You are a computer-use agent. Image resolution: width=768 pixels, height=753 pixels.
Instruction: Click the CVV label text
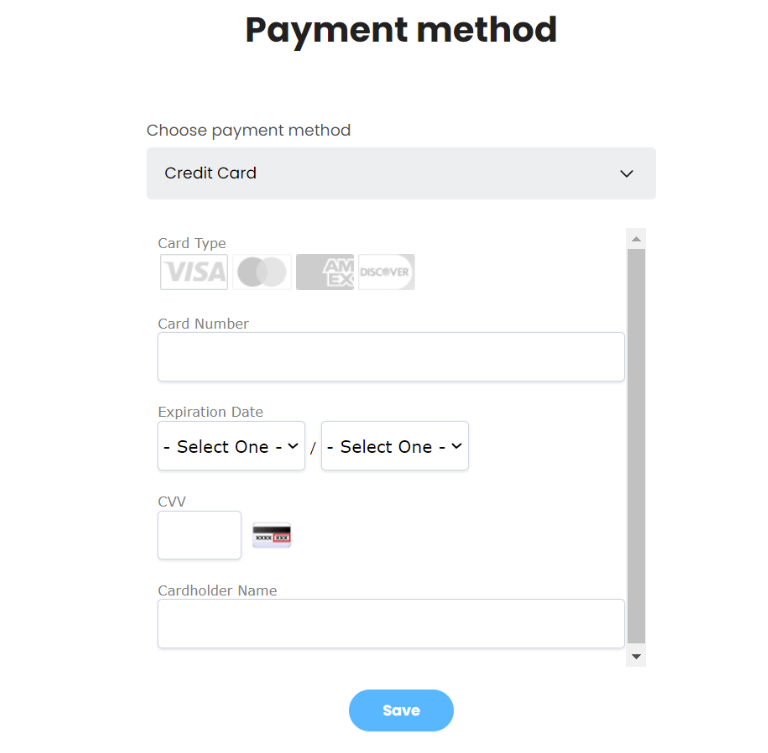click(x=172, y=502)
